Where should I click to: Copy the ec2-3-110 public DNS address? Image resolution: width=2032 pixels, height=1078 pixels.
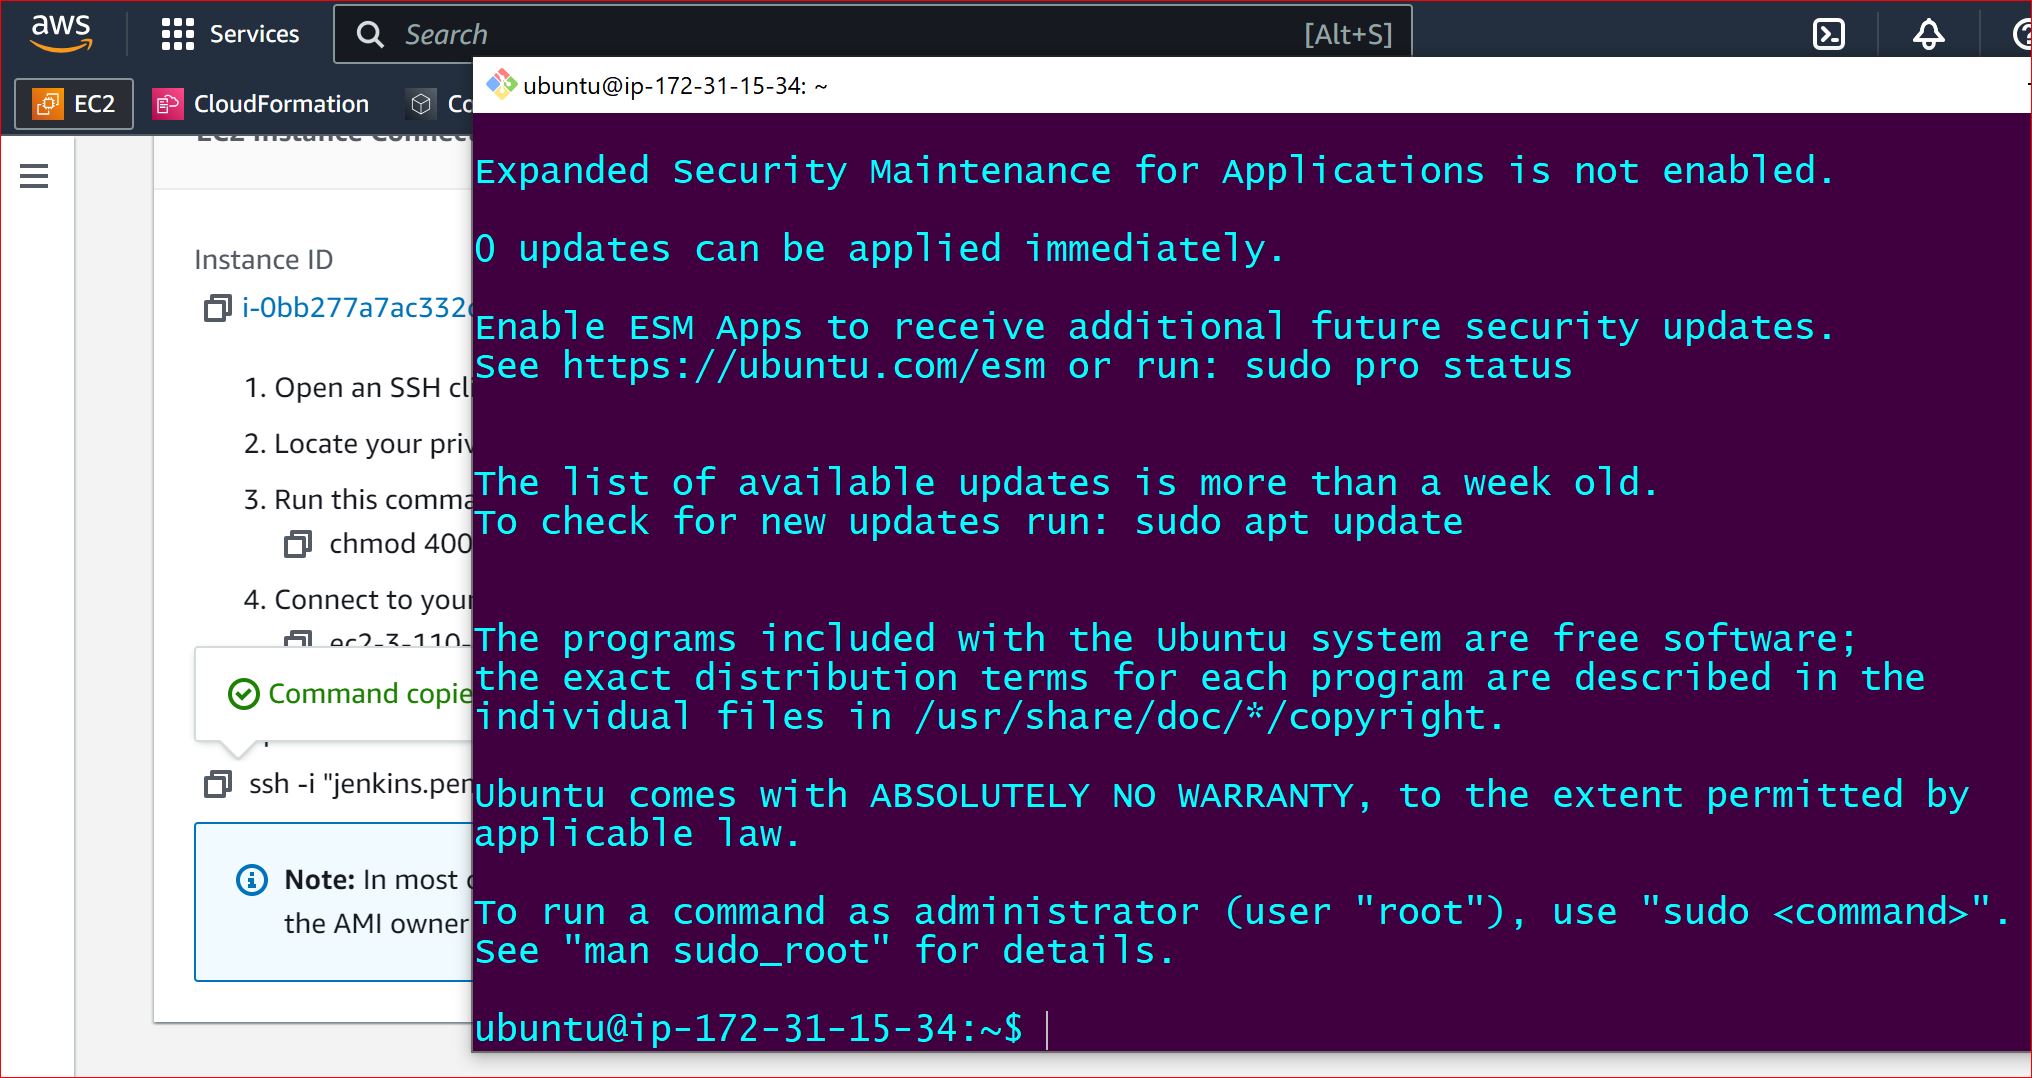click(297, 639)
